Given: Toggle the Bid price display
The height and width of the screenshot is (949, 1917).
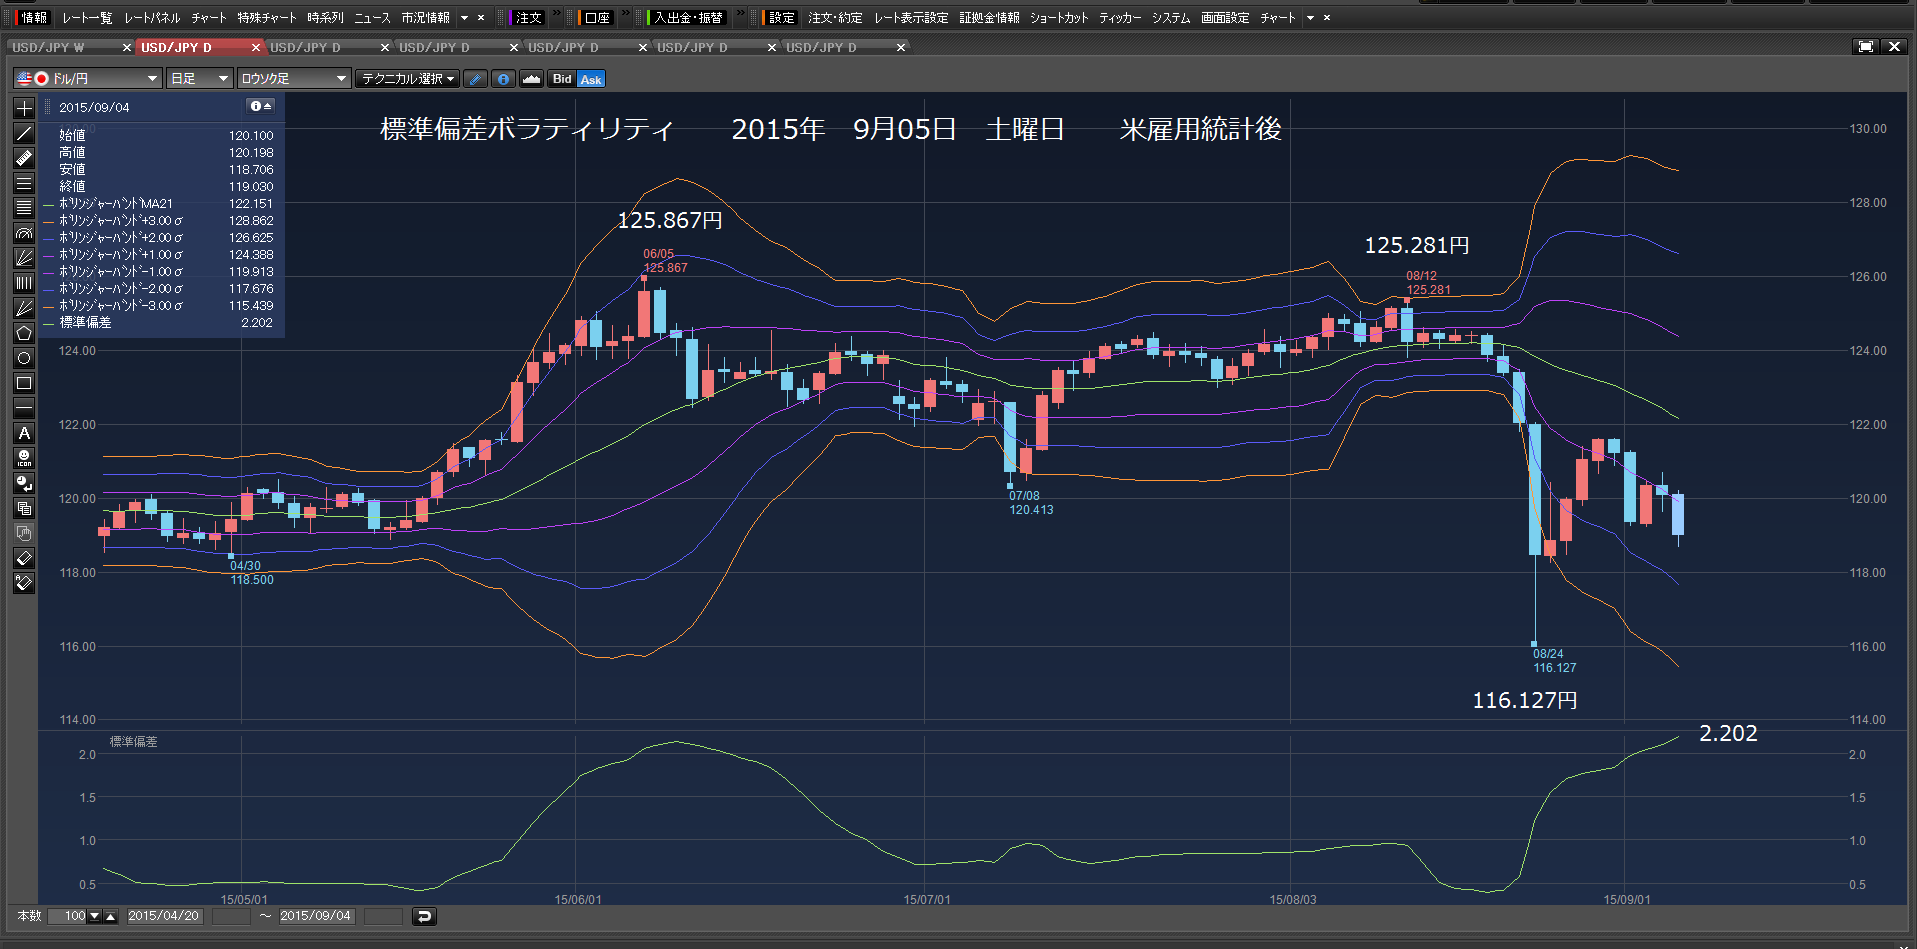Looking at the screenshot, I should coord(562,79).
